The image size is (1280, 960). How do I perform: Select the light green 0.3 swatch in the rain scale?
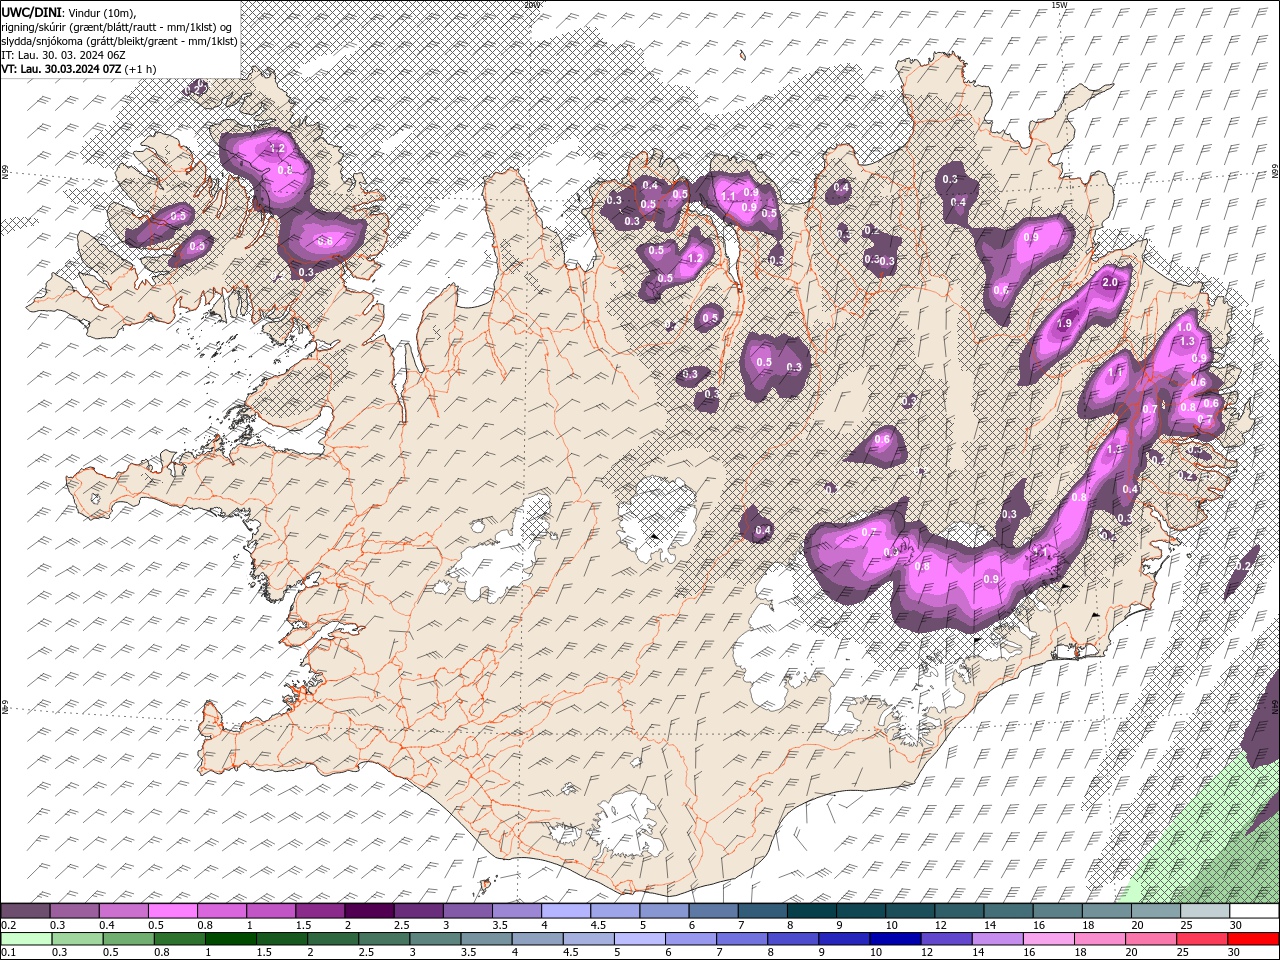click(77, 939)
